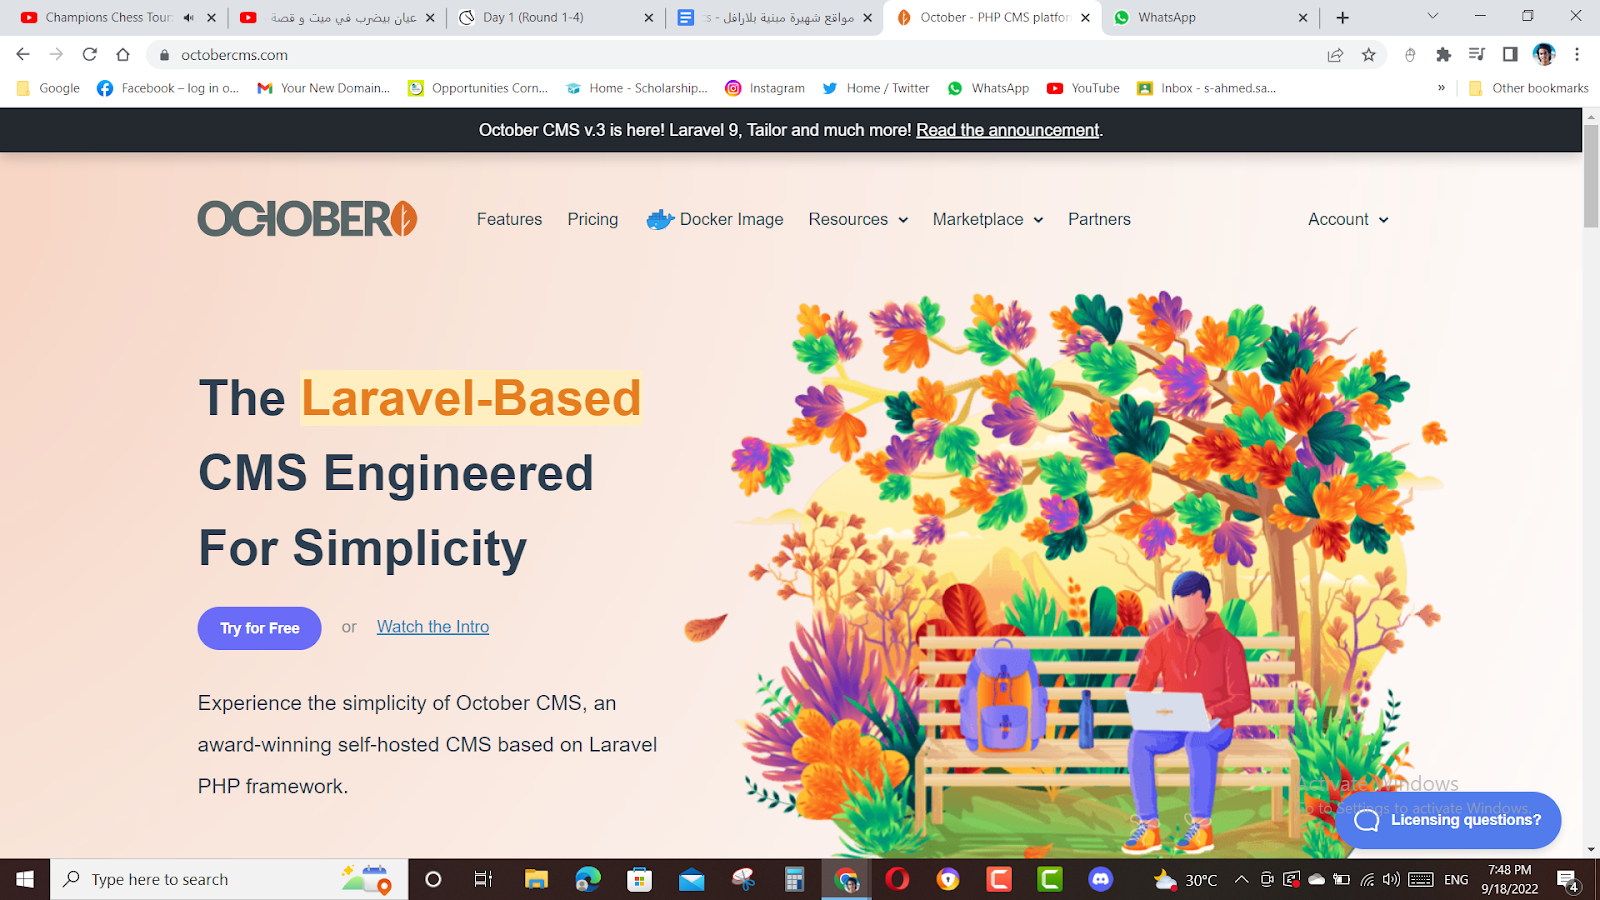The width and height of the screenshot is (1600, 900).
Task: Open the 30°C weather widget
Action: click(1185, 880)
